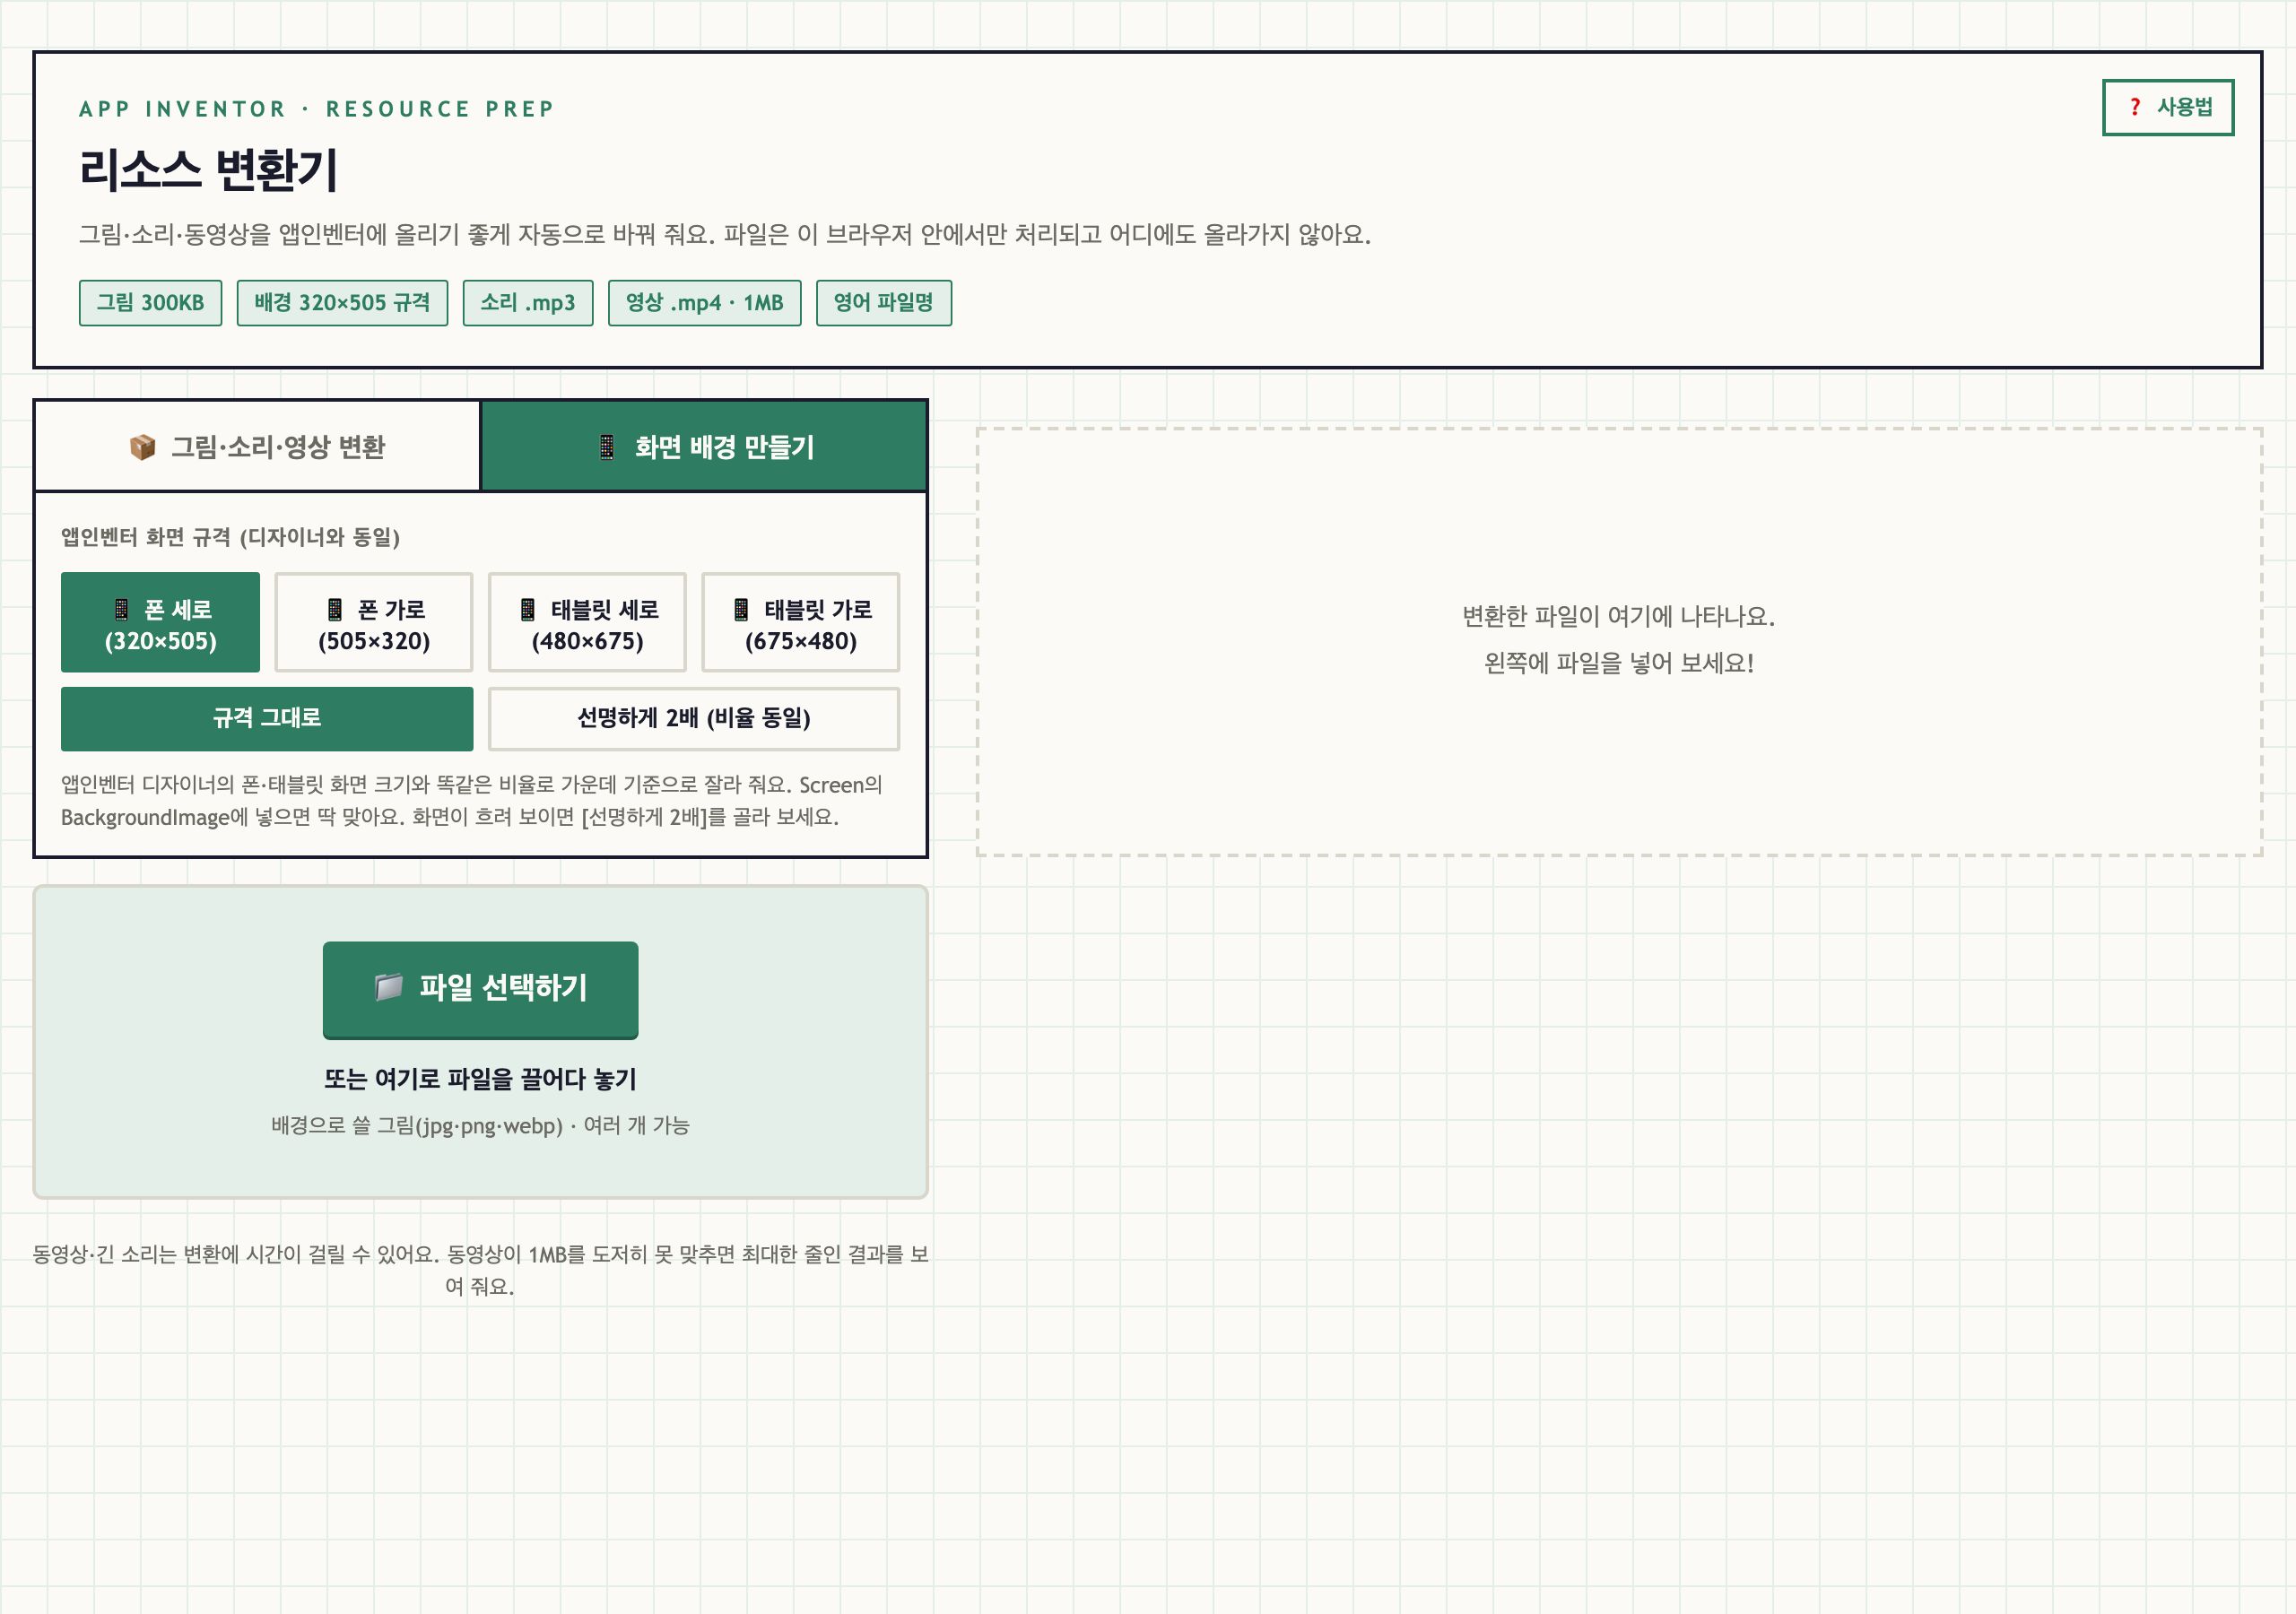The height and width of the screenshot is (1614, 2296).
Task: Open the 사용법 help button
Action: click(x=2167, y=107)
